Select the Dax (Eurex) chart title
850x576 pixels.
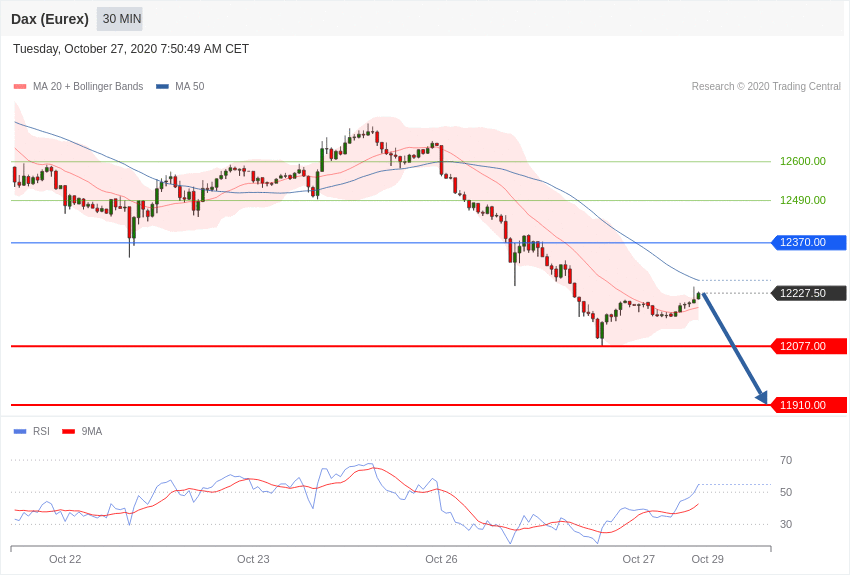50,19
